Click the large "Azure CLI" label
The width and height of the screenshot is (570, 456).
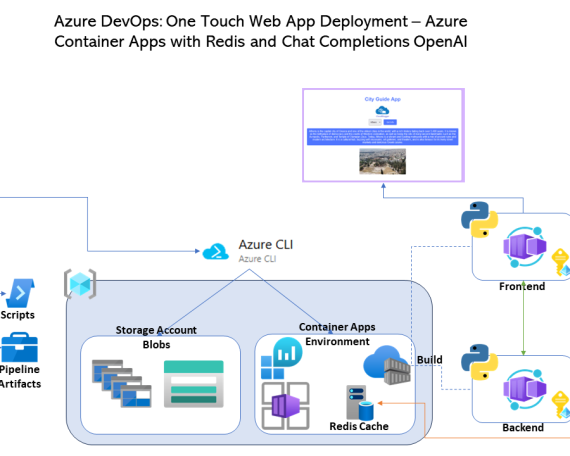coord(266,245)
